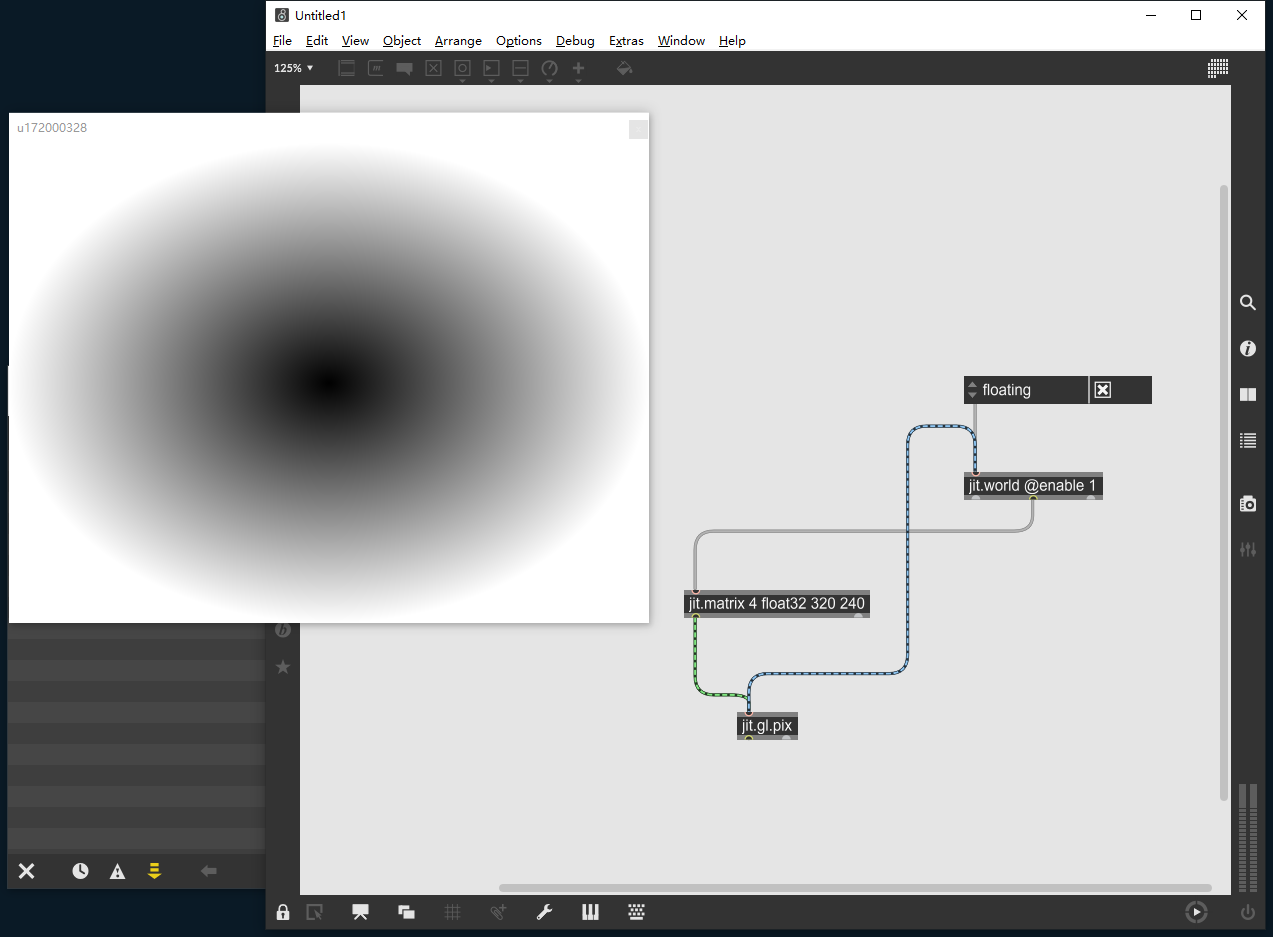Screen dimensions: 1273x937
Task: Open the File menu
Action: (x=282, y=41)
